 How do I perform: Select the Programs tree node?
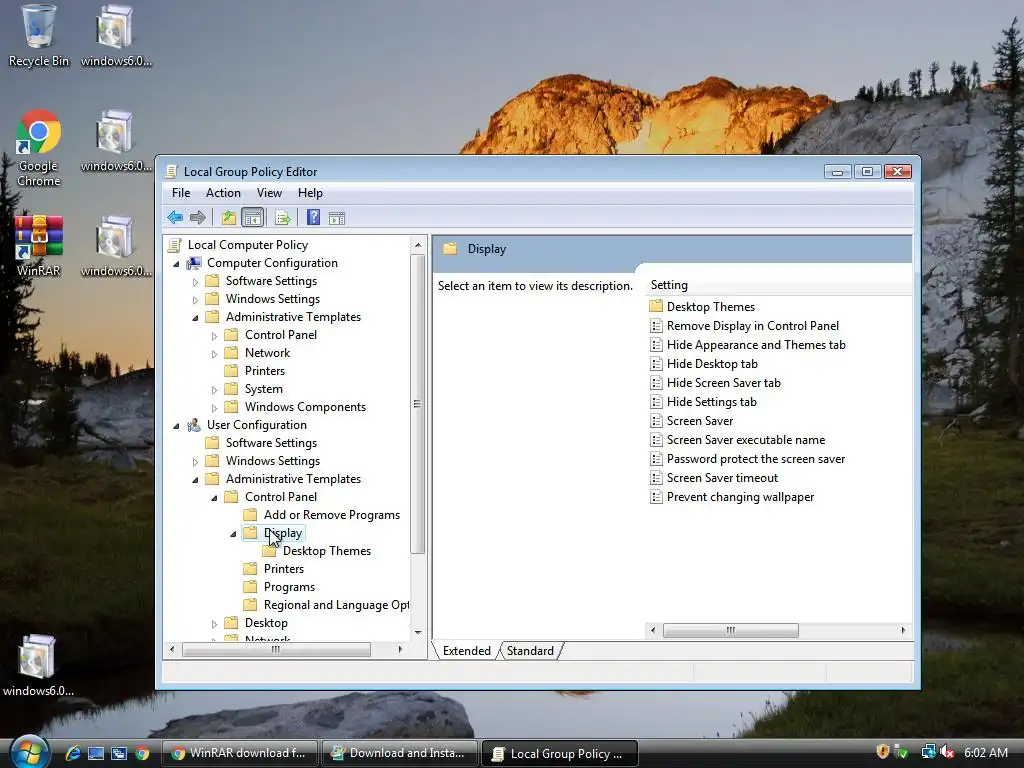click(289, 587)
